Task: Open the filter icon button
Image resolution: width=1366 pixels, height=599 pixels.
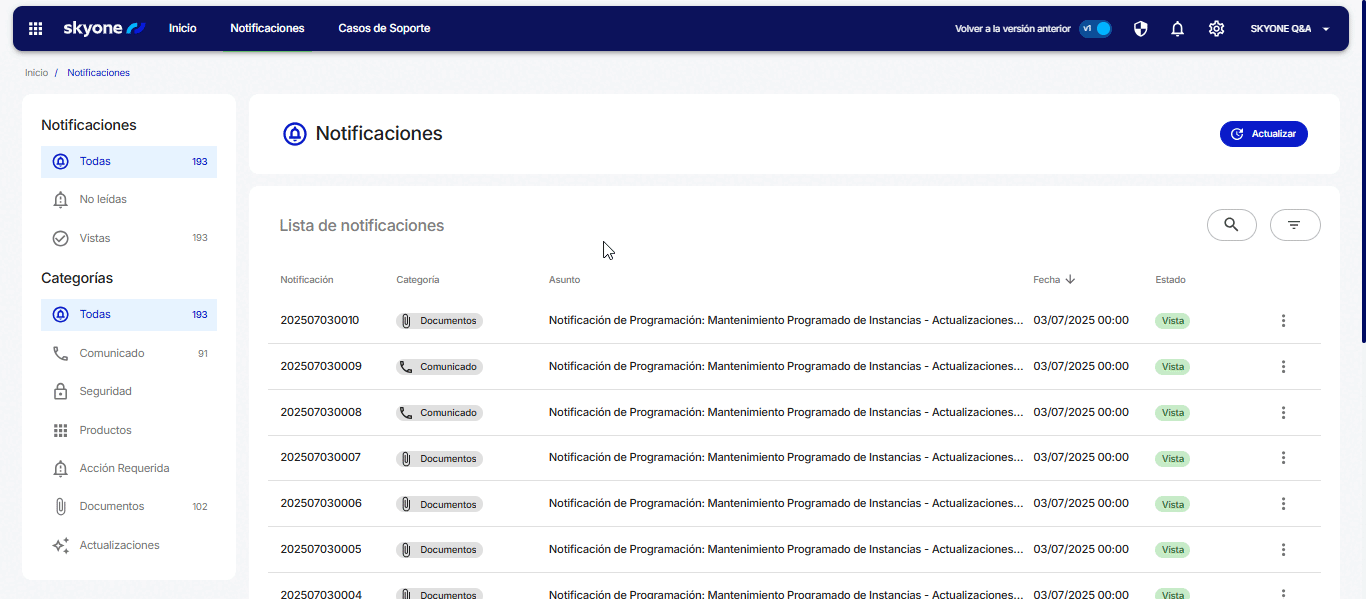Action: (1294, 225)
